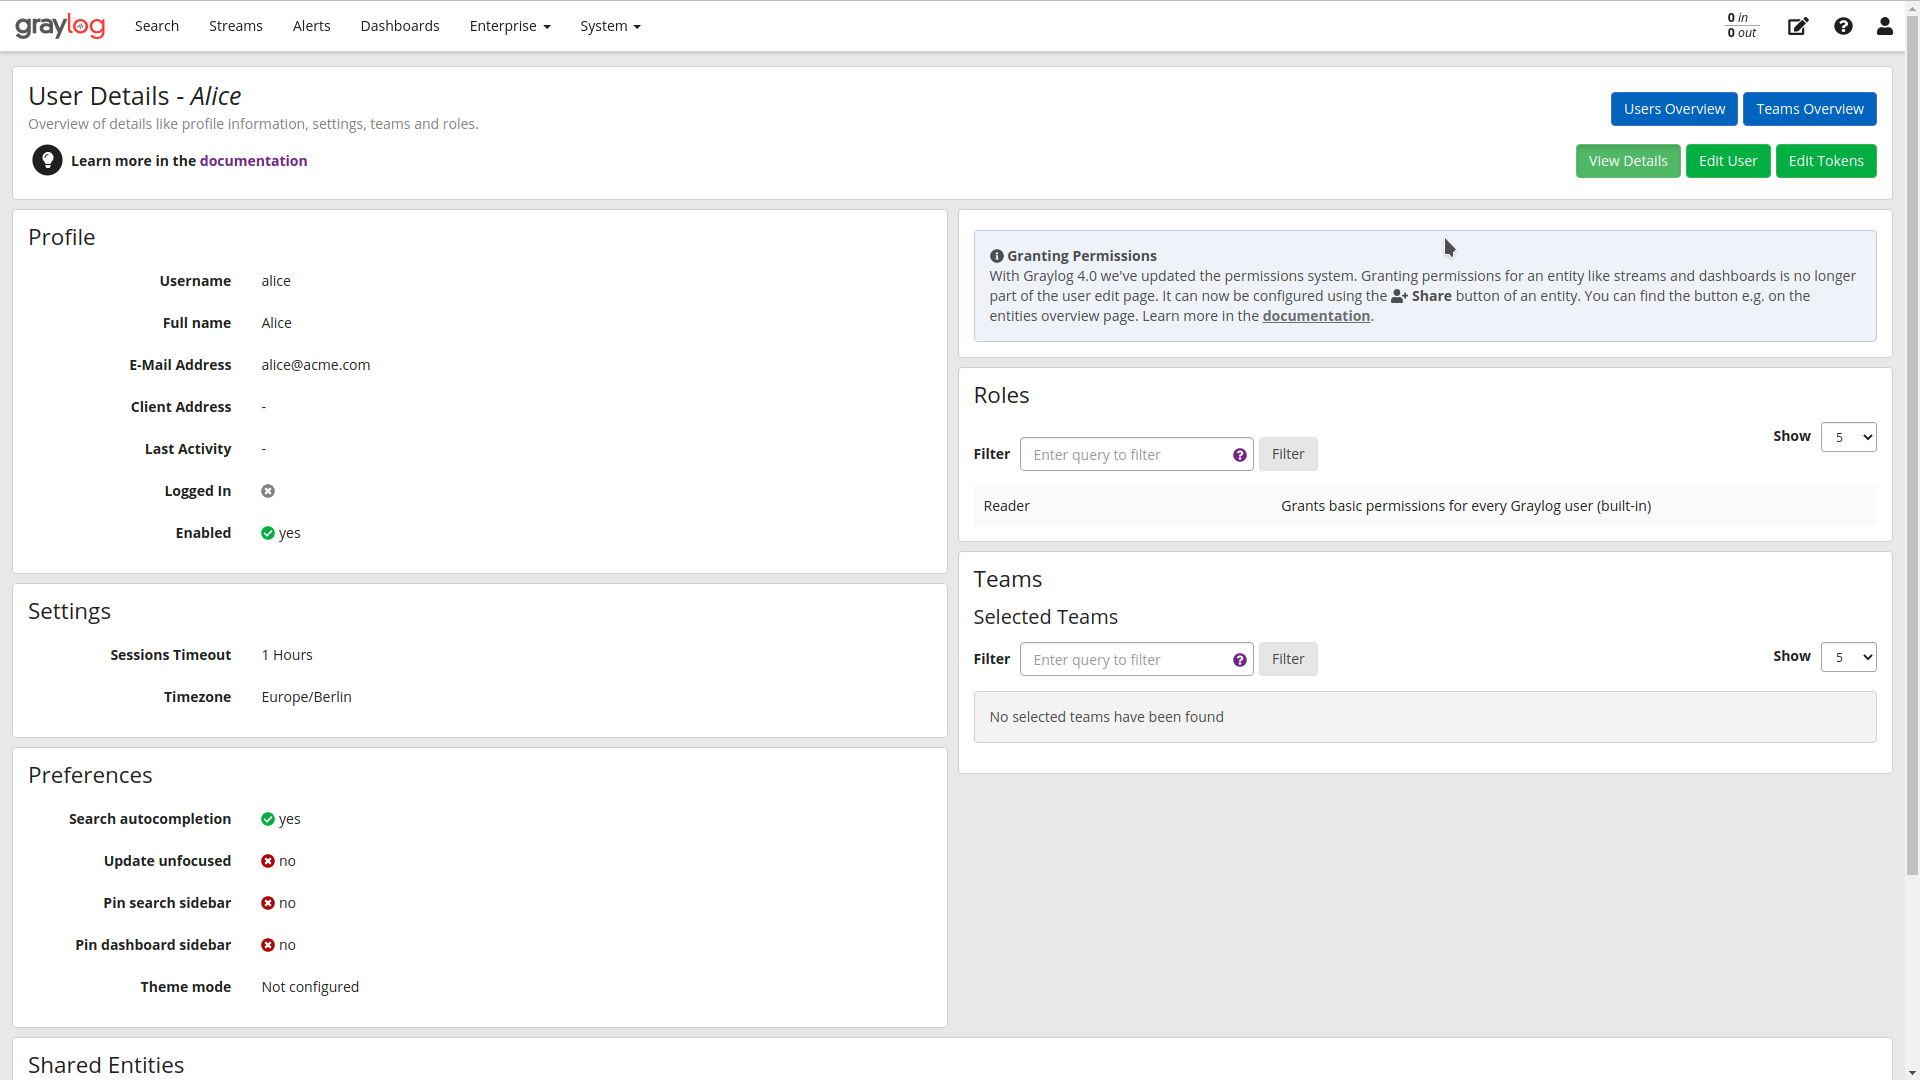The width and height of the screenshot is (1920, 1080).
Task: Open the System dropdown menu
Action: point(610,26)
